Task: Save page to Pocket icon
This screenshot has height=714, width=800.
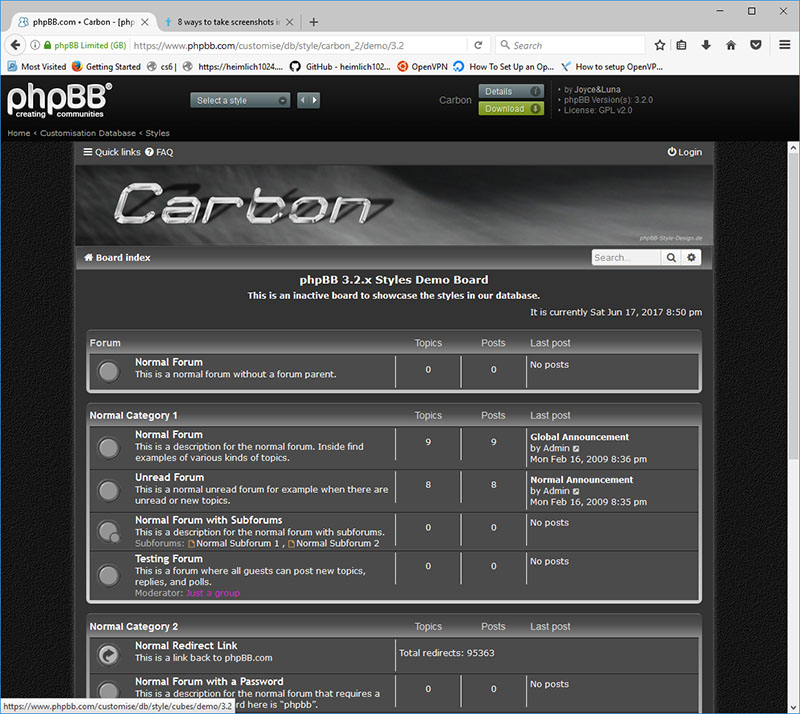Action: pos(756,45)
